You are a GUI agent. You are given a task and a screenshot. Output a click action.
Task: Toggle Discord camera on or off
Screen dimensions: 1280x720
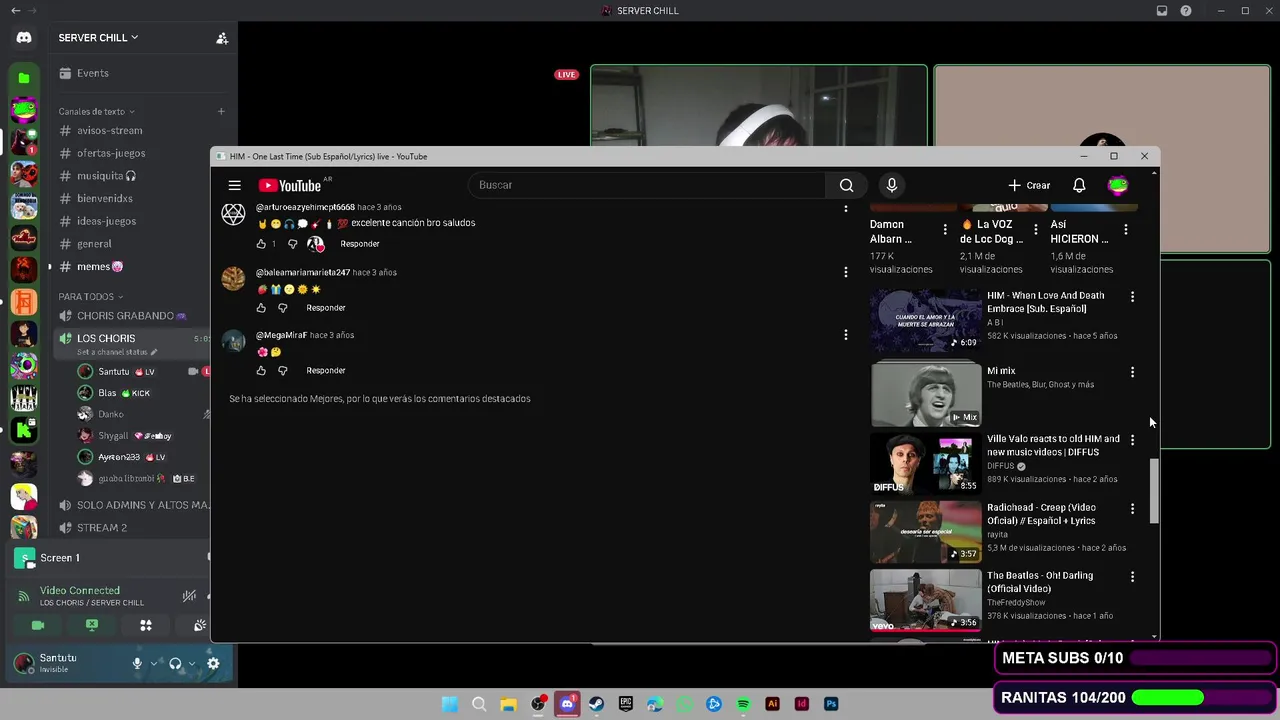[x=38, y=625]
